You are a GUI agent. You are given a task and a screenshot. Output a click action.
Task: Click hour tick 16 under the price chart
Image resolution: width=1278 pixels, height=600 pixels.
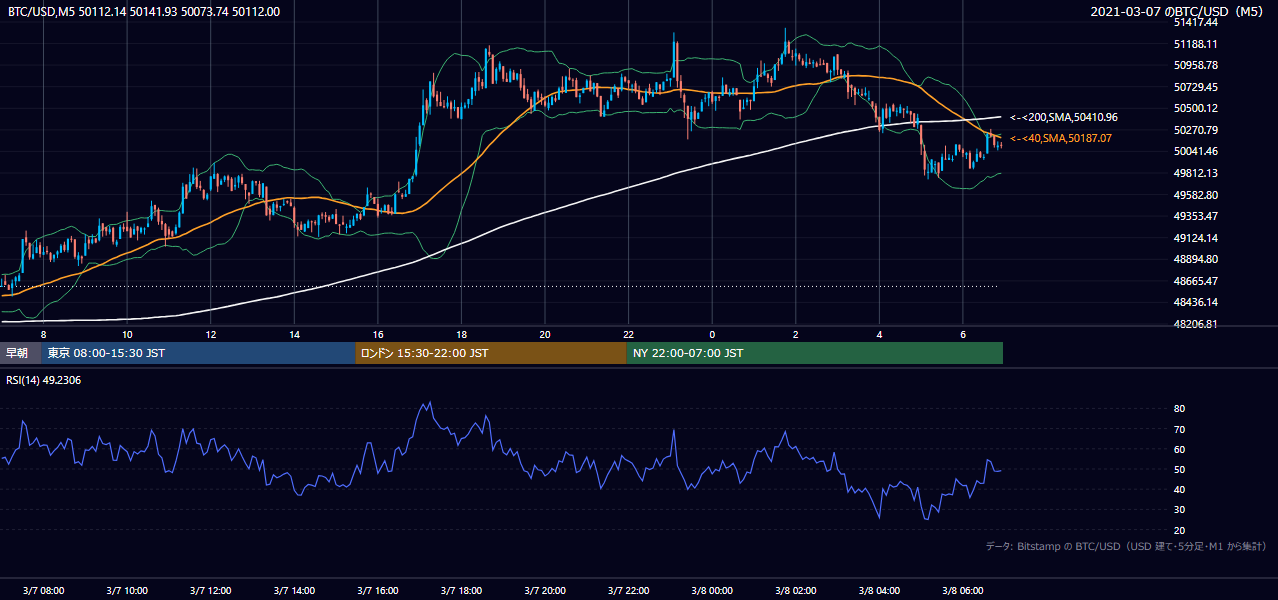378,334
